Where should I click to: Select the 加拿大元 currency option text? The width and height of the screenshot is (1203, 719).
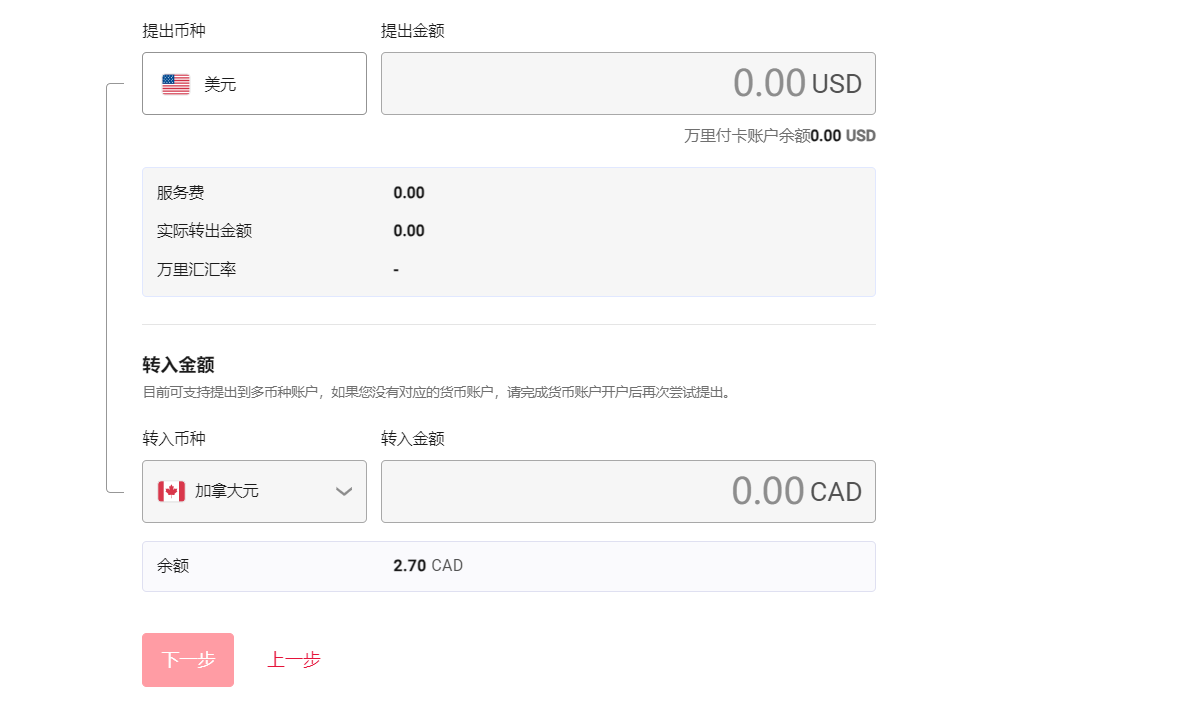click(227, 492)
